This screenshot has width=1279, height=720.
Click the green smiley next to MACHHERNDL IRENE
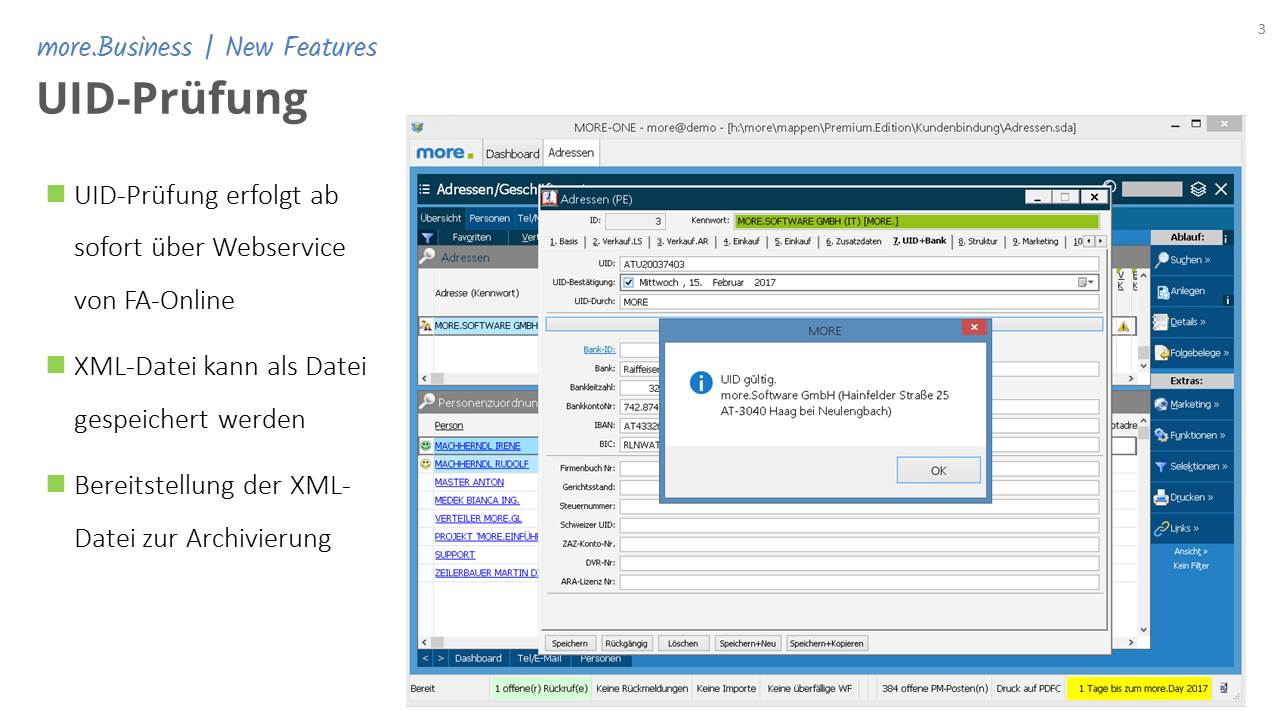tap(425, 446)
